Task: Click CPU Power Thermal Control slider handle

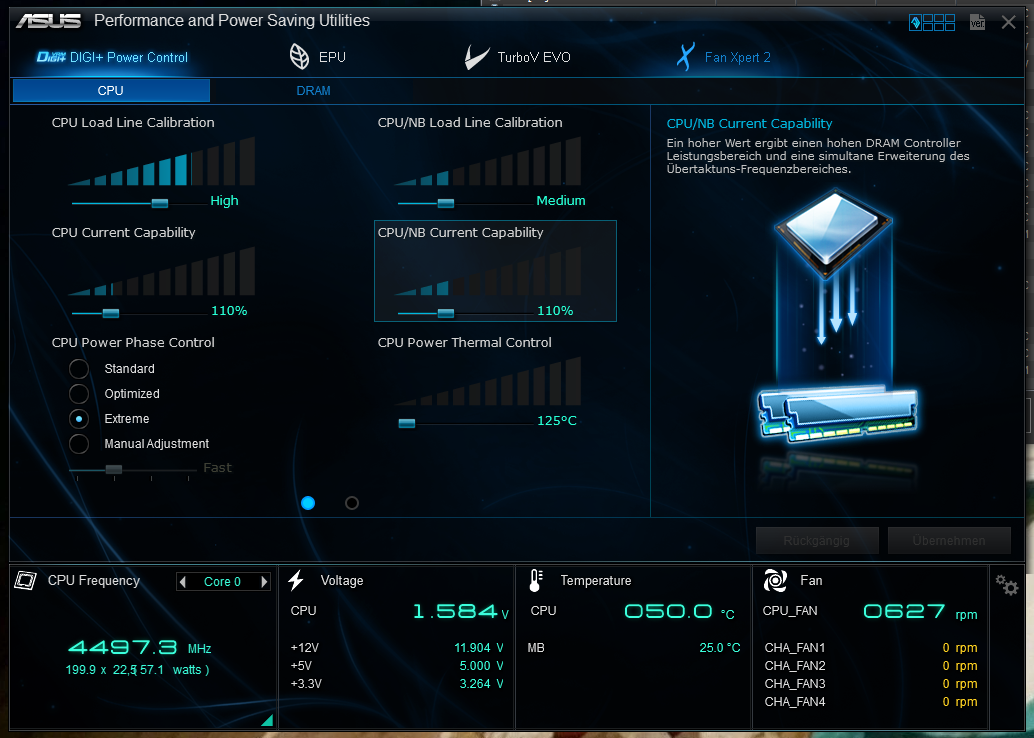Action: click(x=407, y=423)
